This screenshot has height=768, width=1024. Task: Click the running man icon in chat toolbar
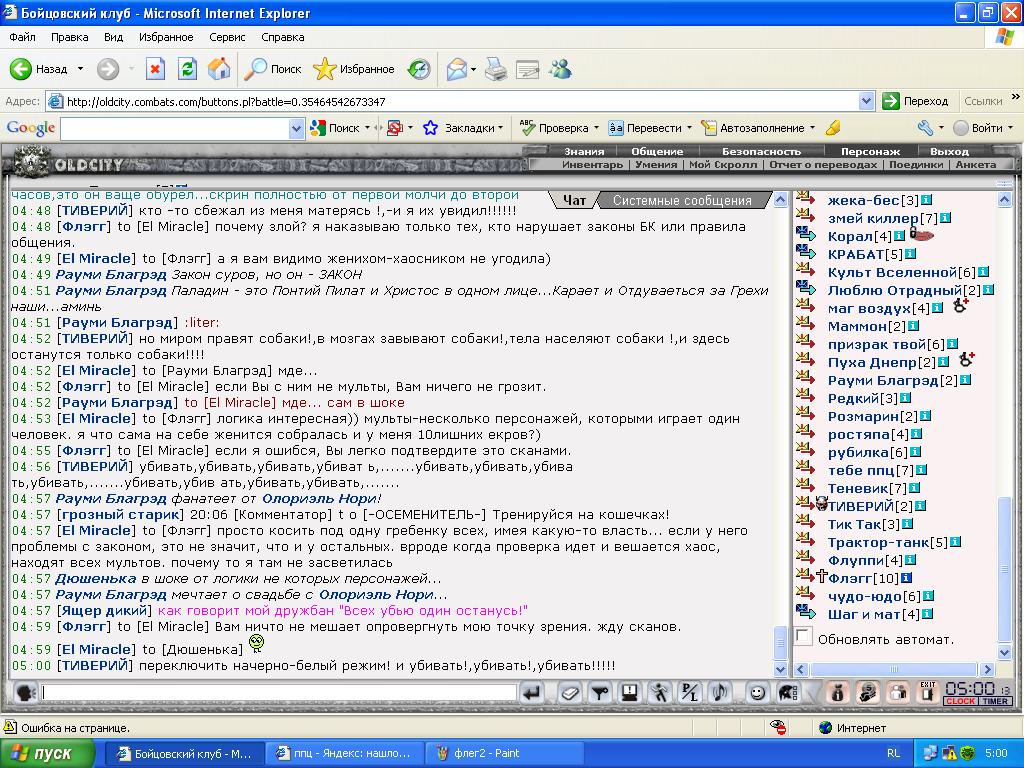tap(660, 692)
